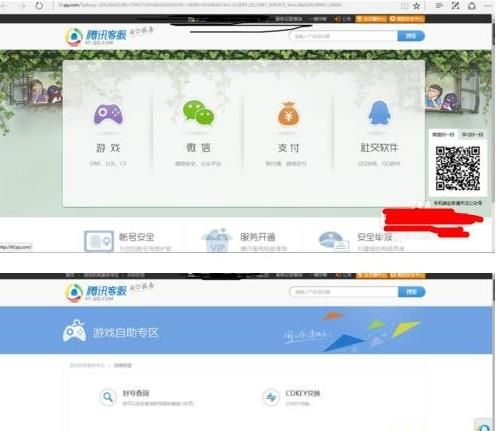Click the search box on the upper page
Image resolution: width=497 pixels, height=431 pixels.
(x=343, y=36)
